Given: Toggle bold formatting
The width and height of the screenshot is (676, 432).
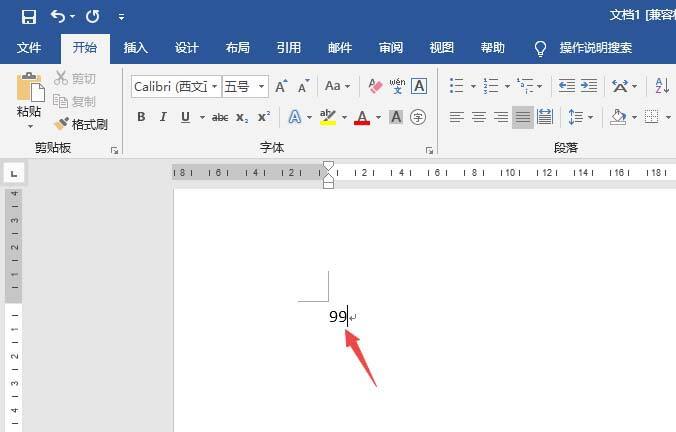Looking at the screenshot, I should 141,117.
